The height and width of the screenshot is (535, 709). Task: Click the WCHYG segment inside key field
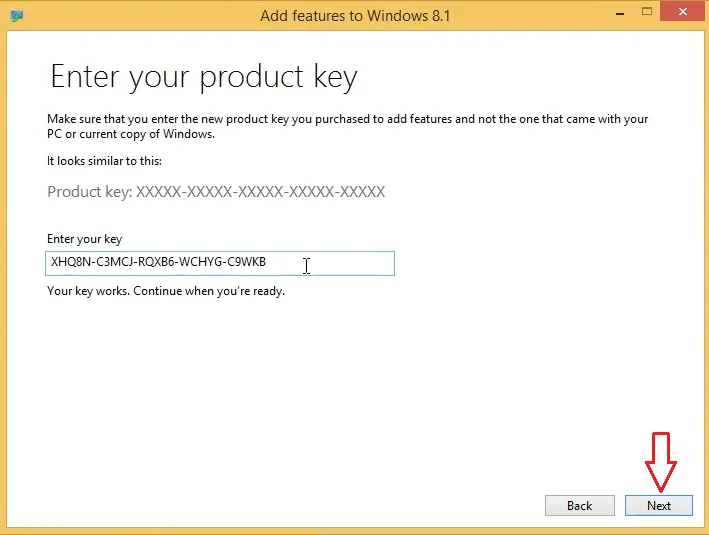201,264
